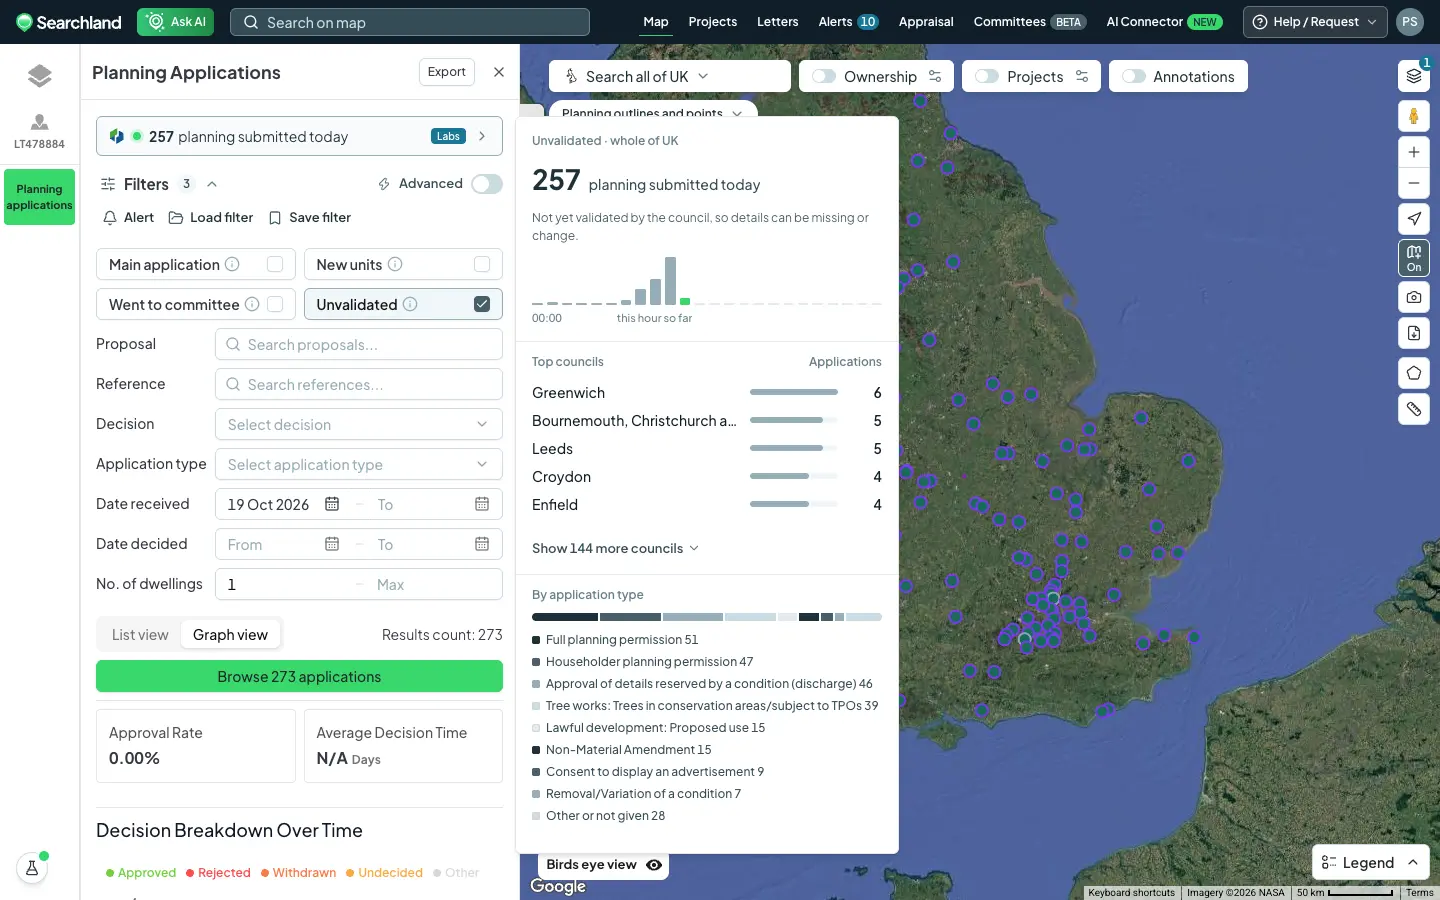Untick the Unvalidated checkbox
The height and width of the screenshot is (900, 1440).
482,304
